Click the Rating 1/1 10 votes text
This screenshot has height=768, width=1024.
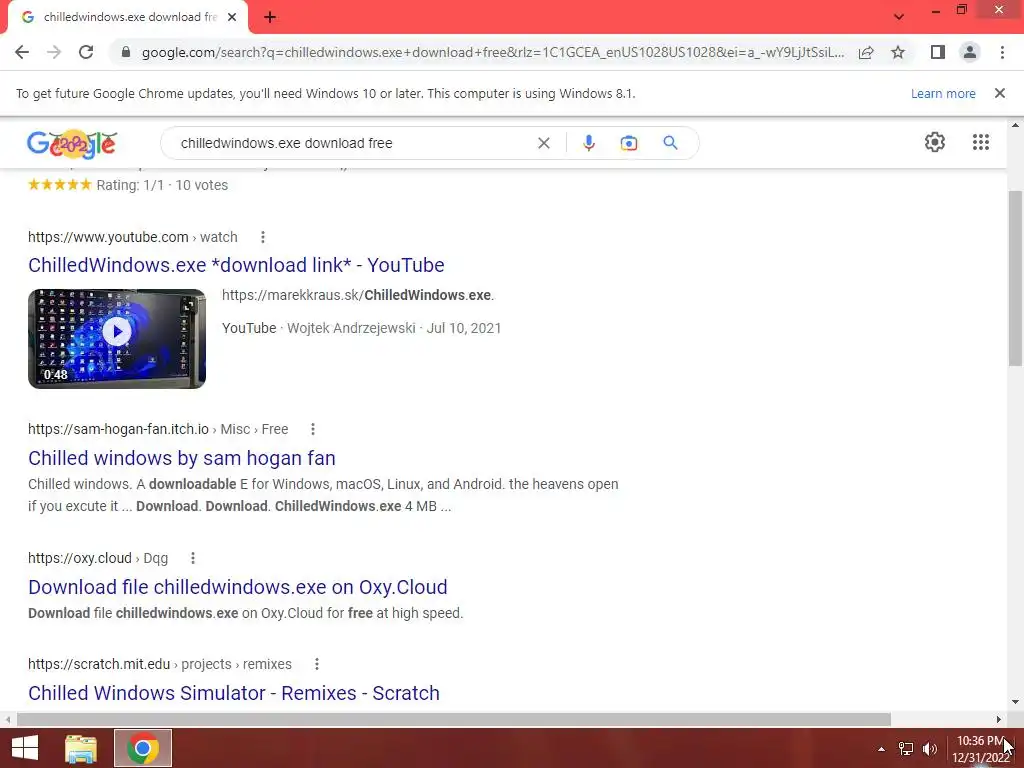click(162, 185)
